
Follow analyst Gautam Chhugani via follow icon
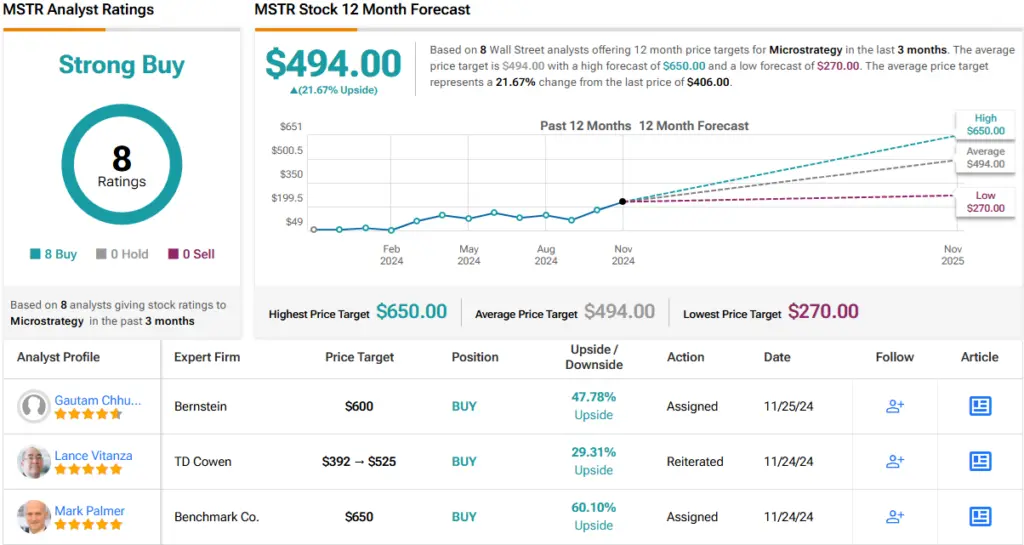coord(895,406)
